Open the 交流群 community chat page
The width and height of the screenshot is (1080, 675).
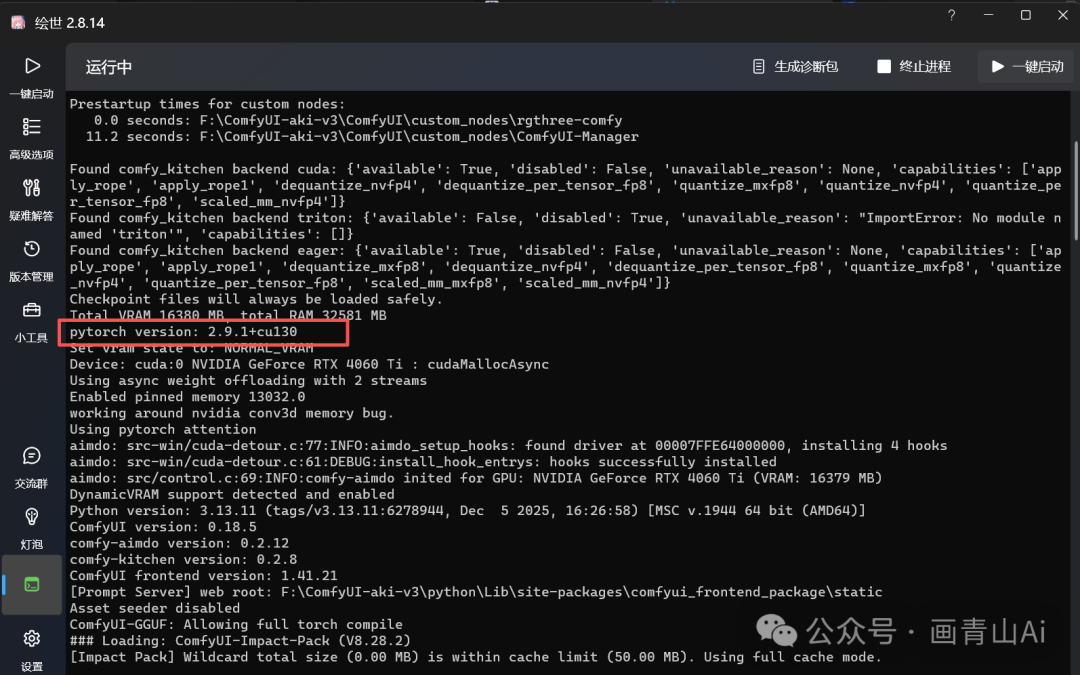tap(31, 466)
